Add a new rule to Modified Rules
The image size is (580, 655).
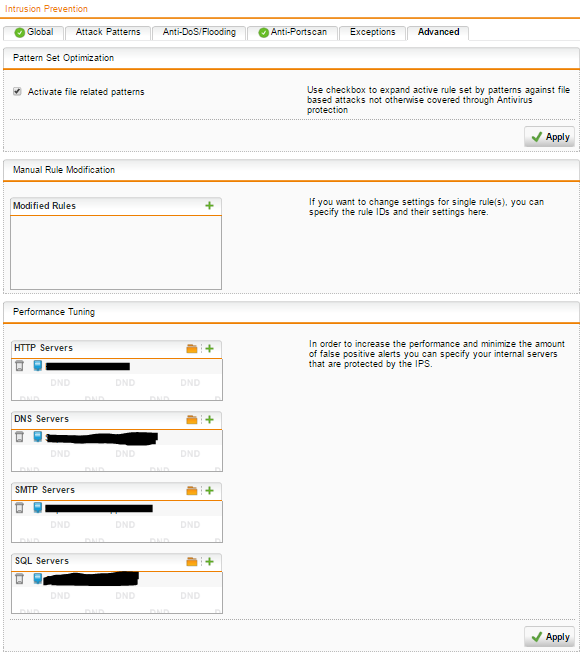(x=209, y=206)
